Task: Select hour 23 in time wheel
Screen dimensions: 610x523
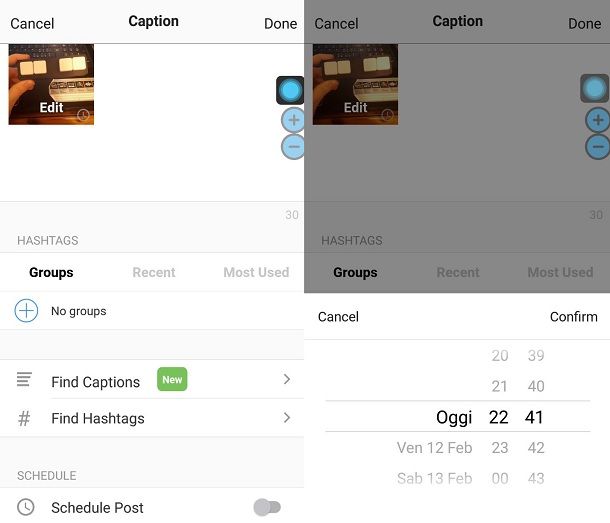Action: coord(500,448)
